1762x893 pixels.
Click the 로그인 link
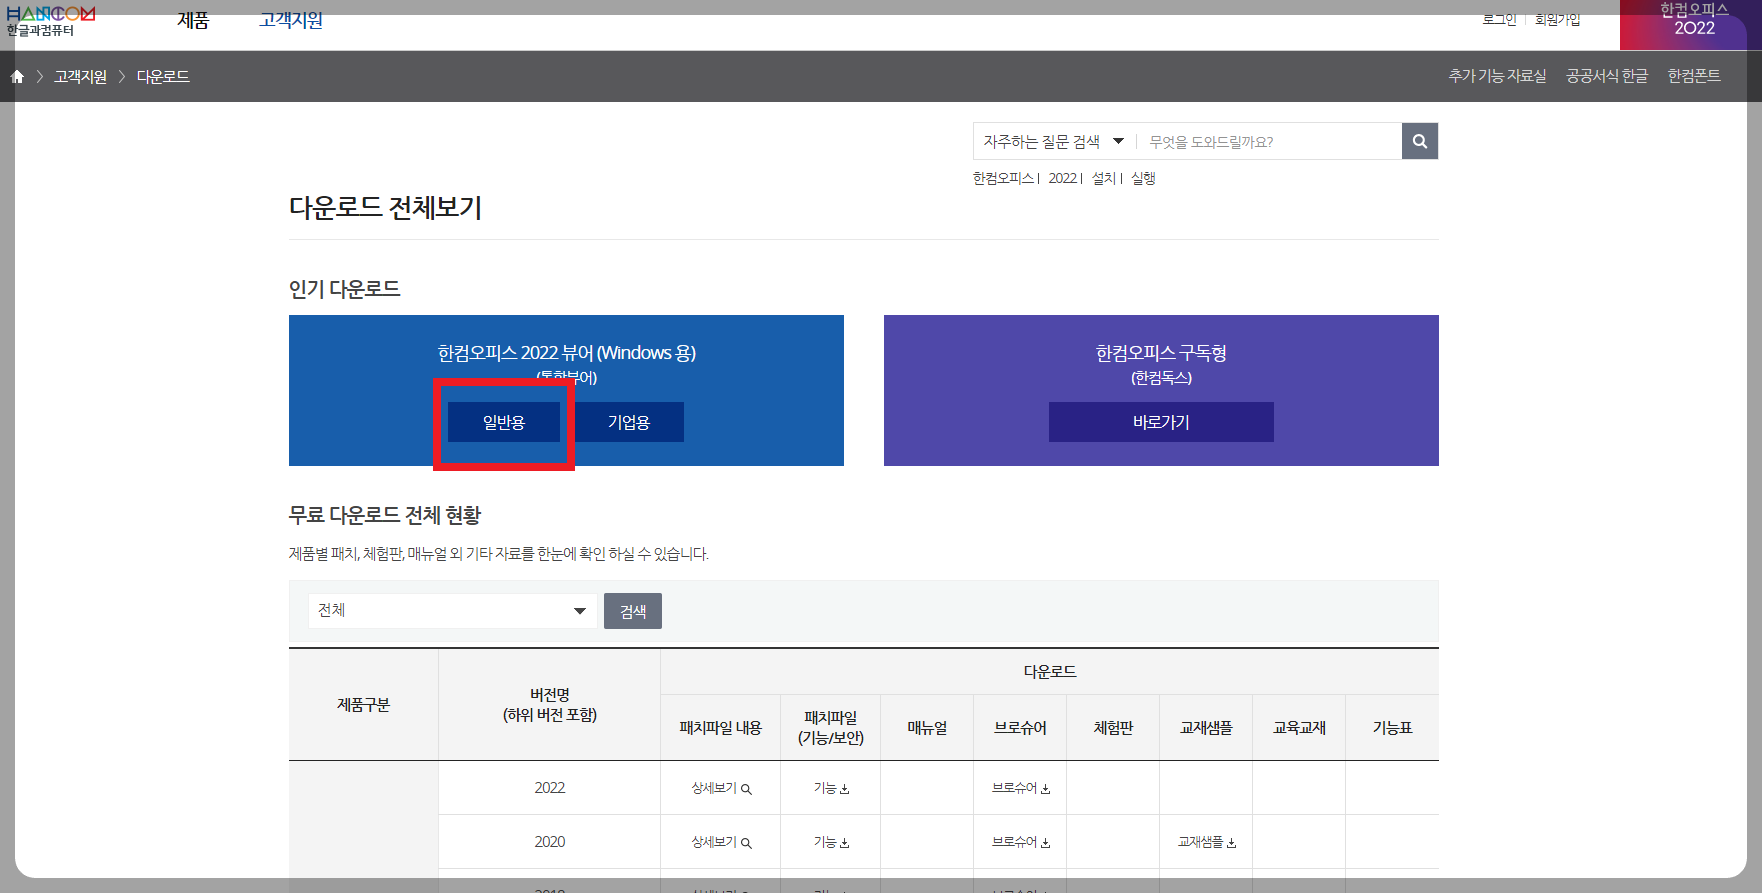pos(1499,19)
